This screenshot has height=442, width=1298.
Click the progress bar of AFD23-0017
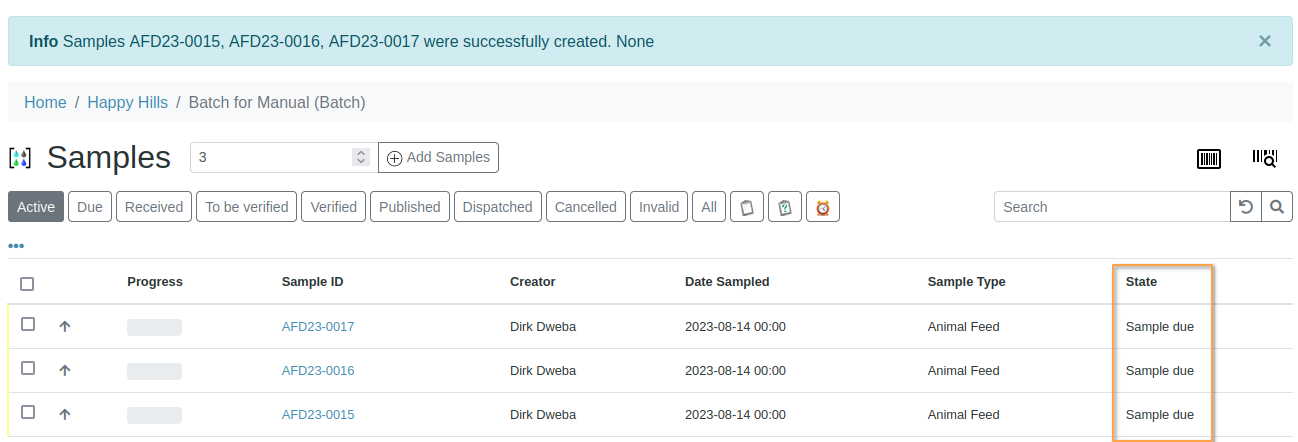tap(154, 327)
